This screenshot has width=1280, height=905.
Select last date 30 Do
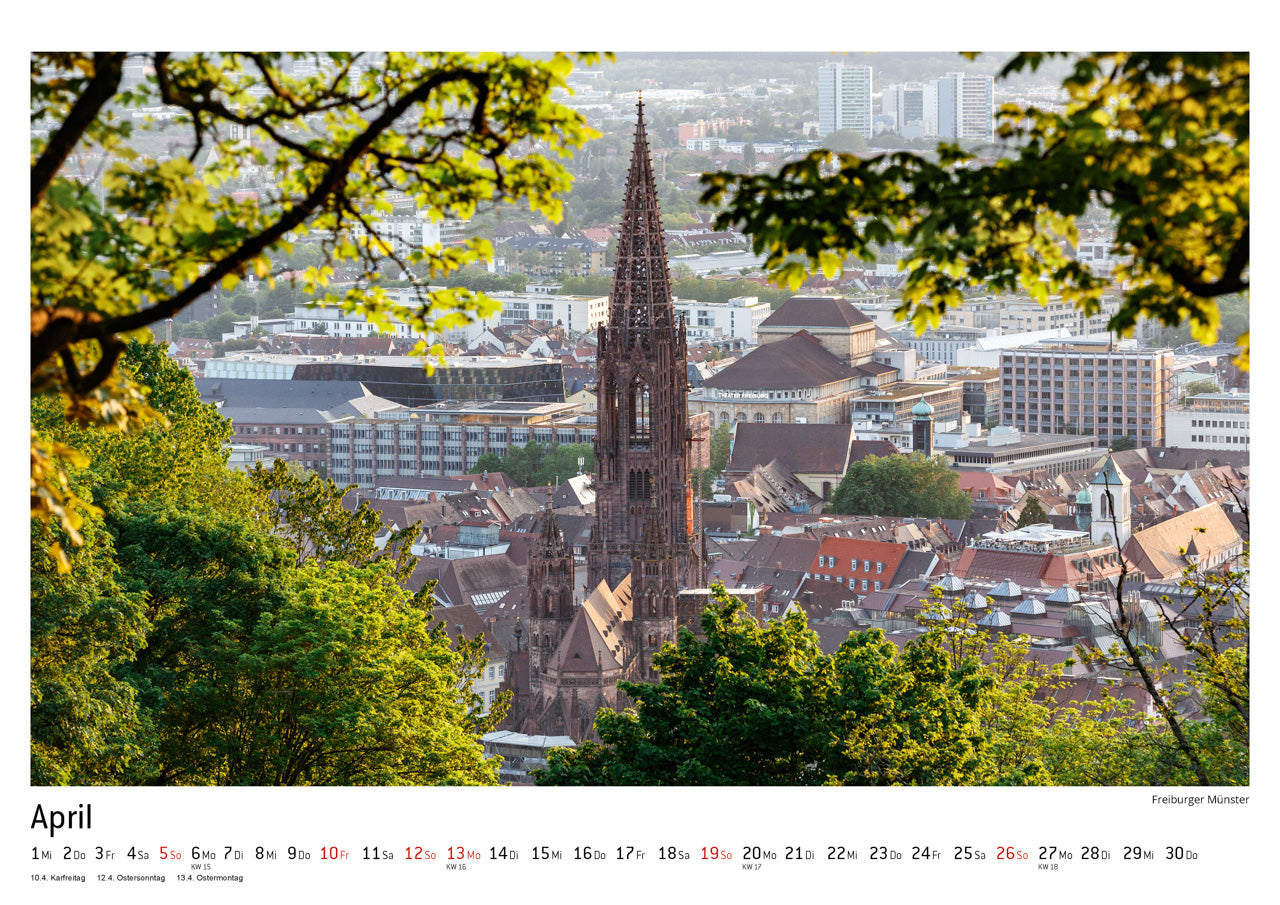tap(1181, 854)
